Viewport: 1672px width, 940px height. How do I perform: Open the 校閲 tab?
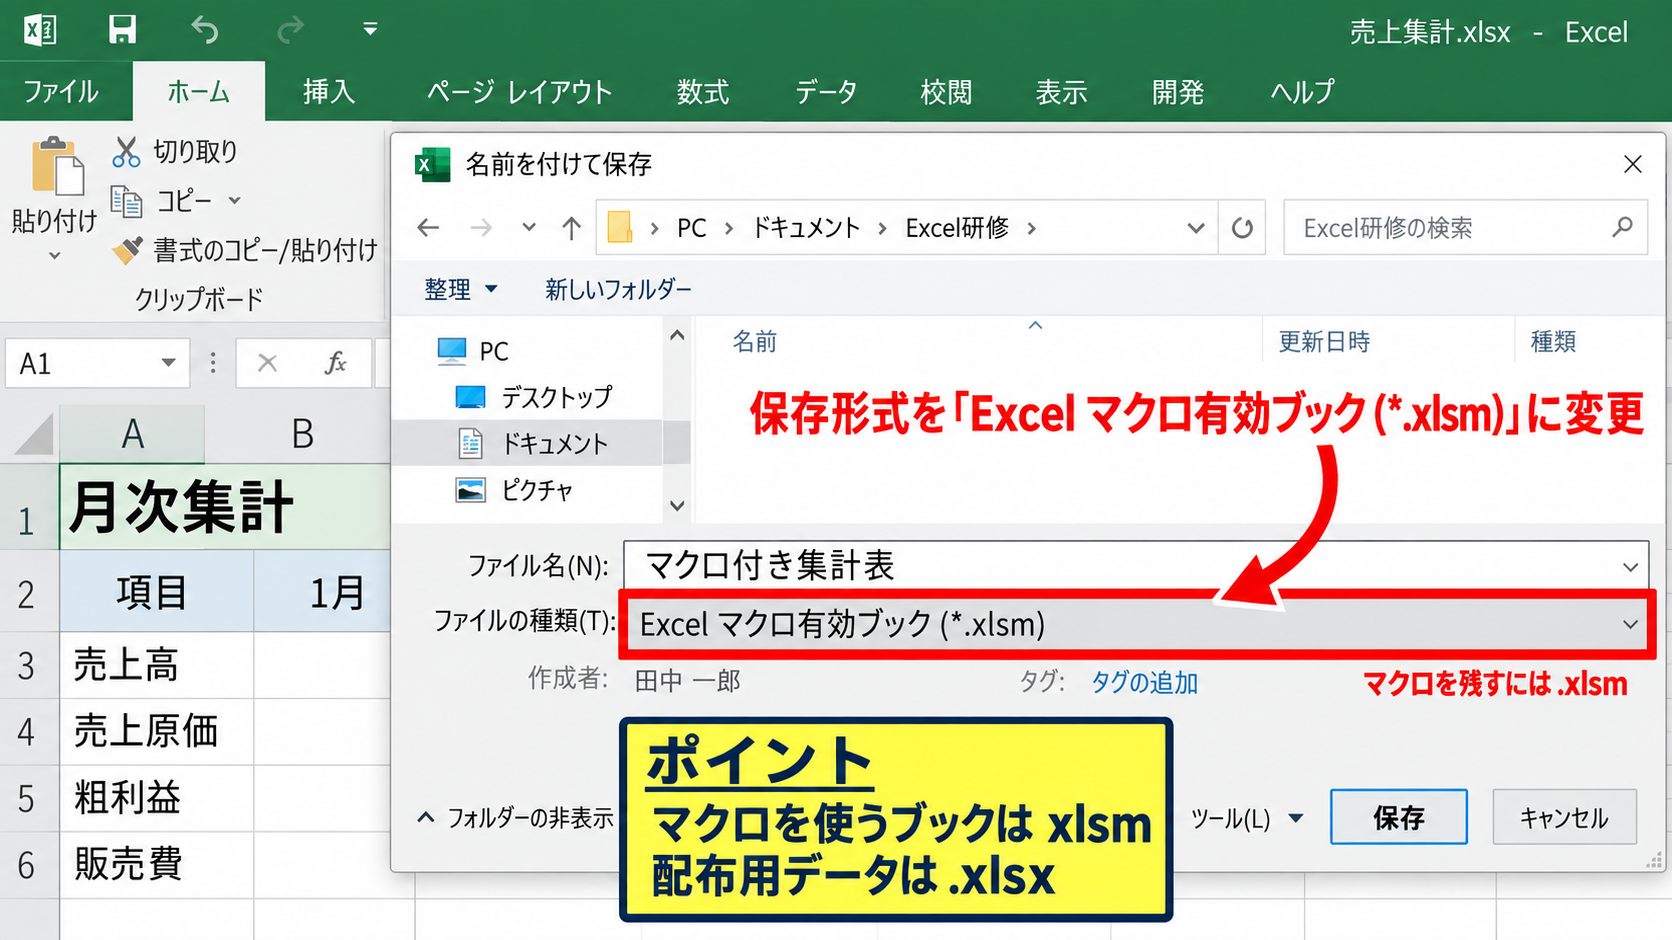click(946, 92)
